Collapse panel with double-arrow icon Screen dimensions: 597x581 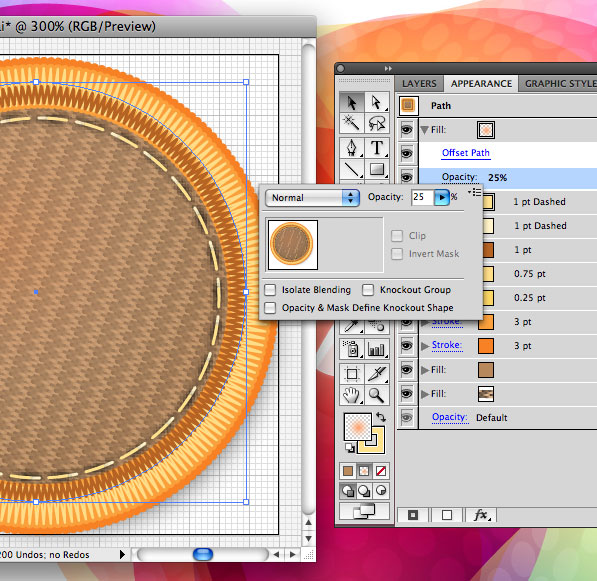(388, 69)
